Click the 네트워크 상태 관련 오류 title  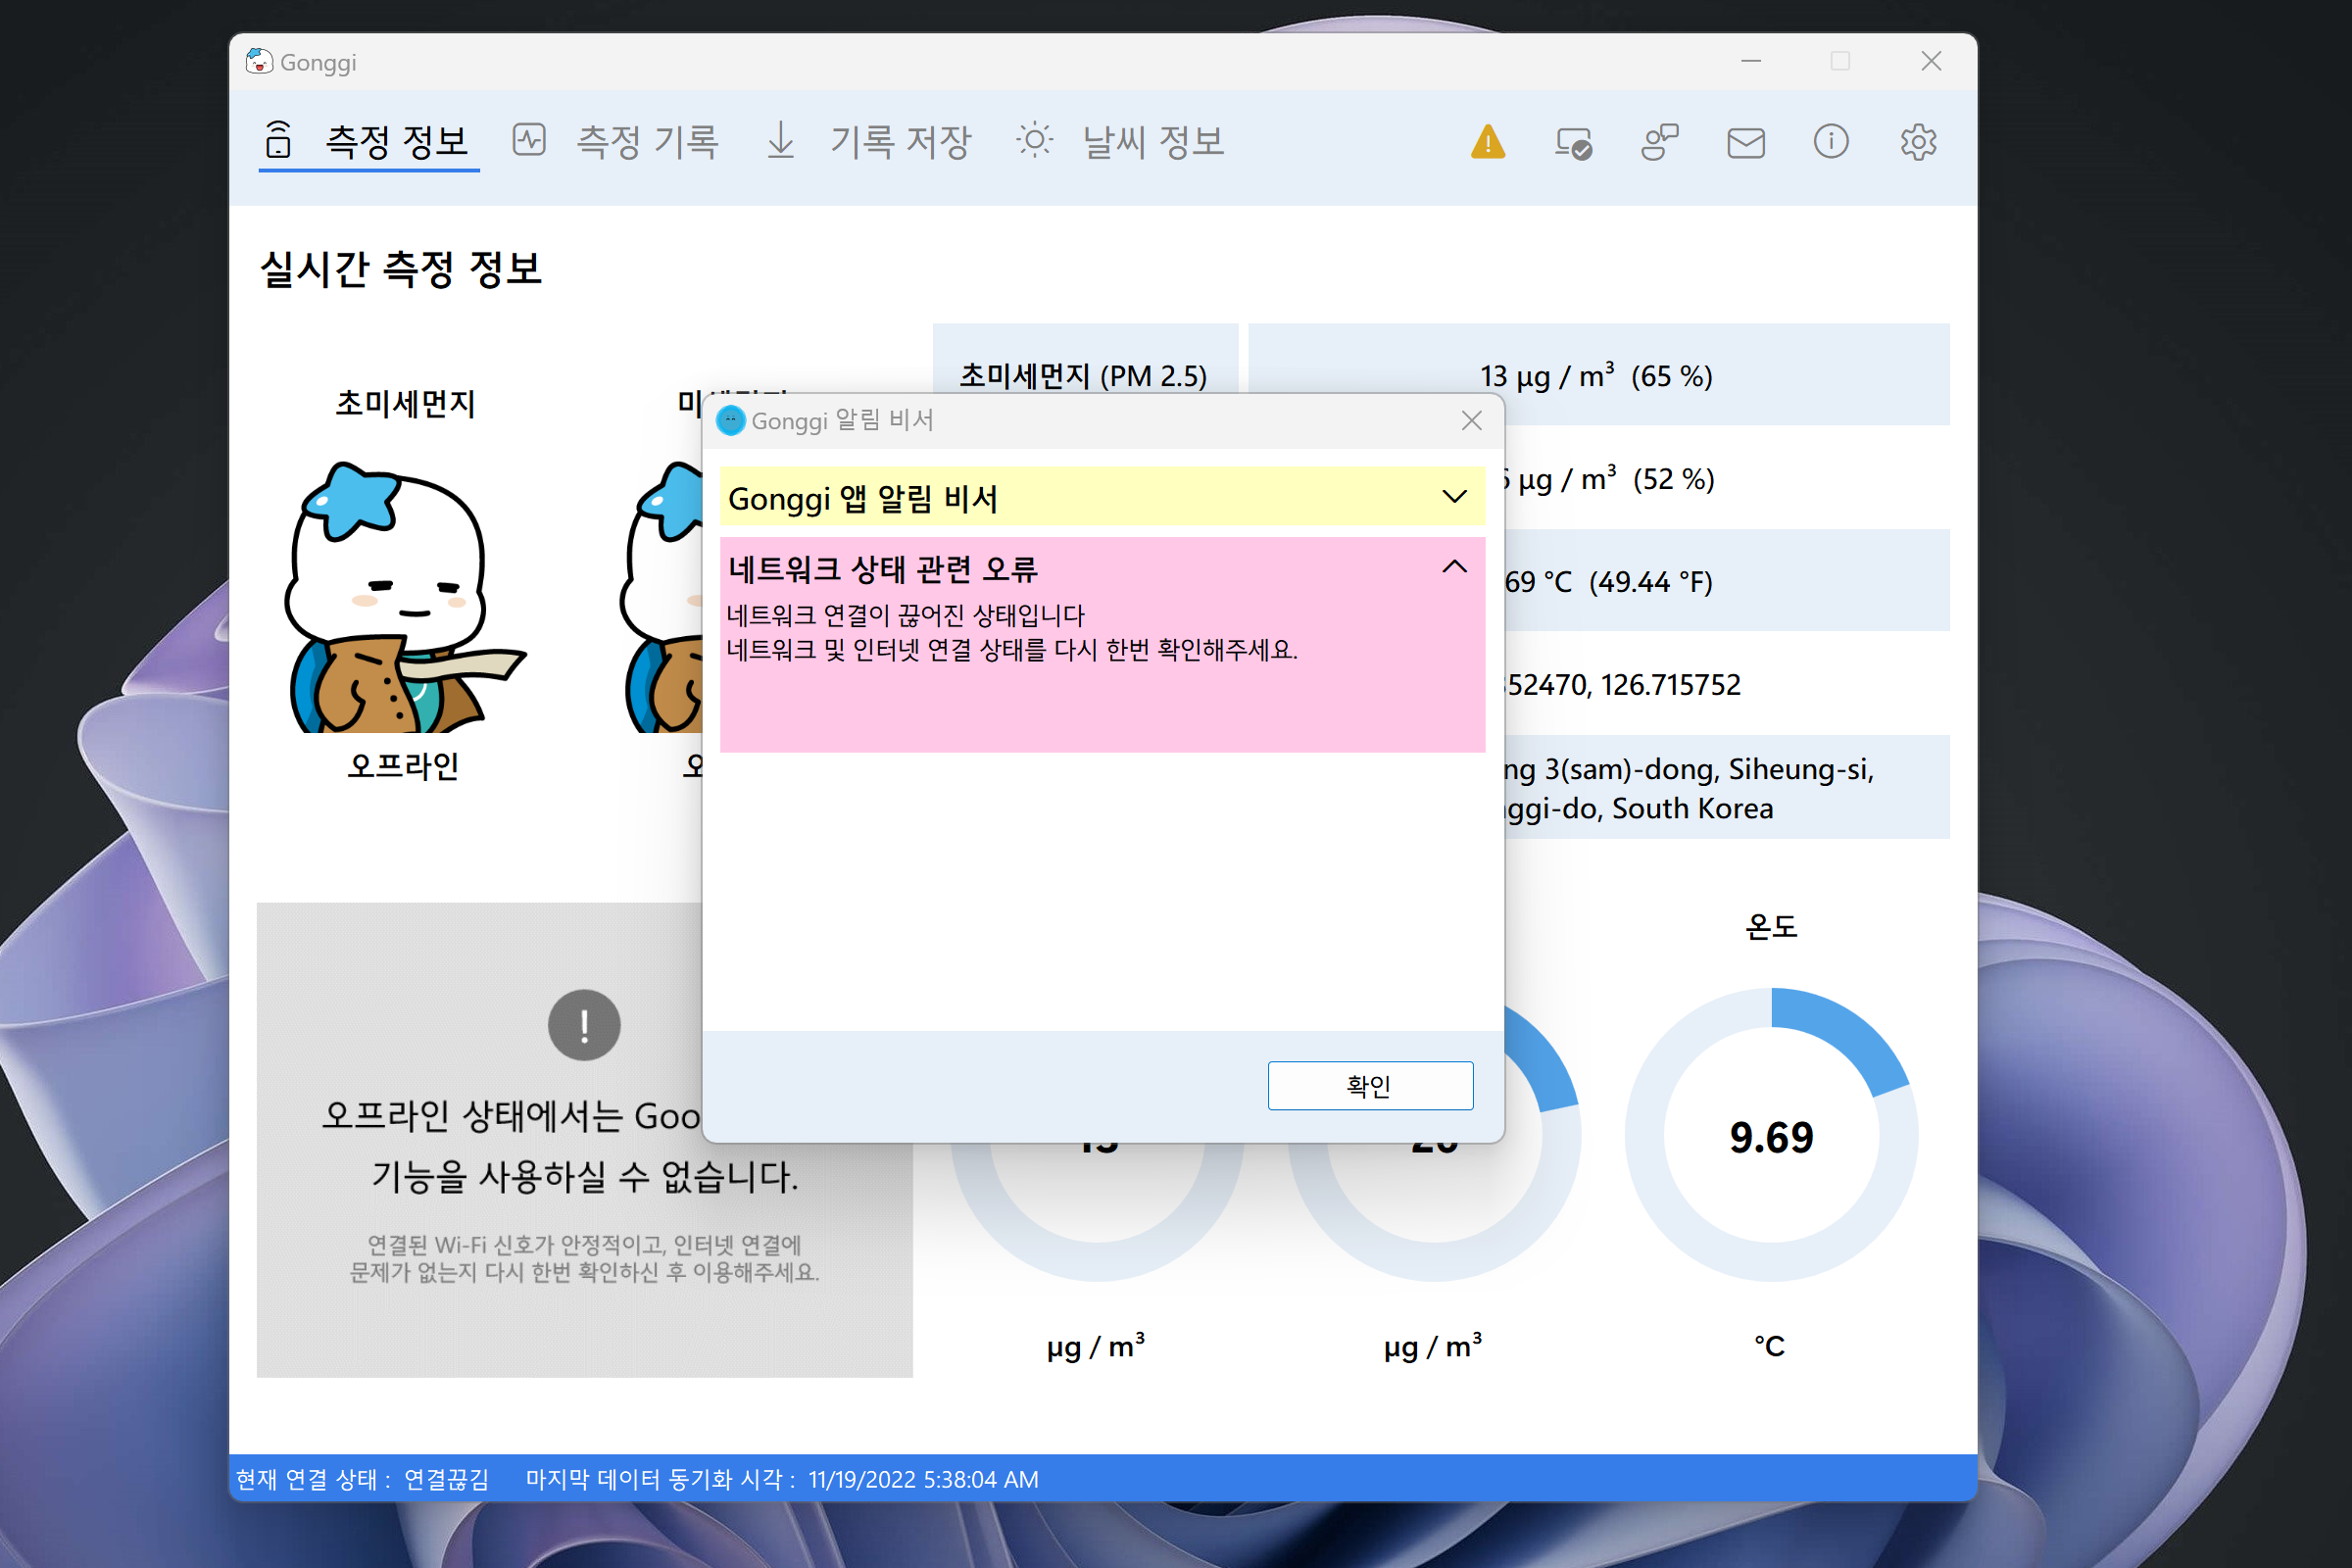point(883,569)
